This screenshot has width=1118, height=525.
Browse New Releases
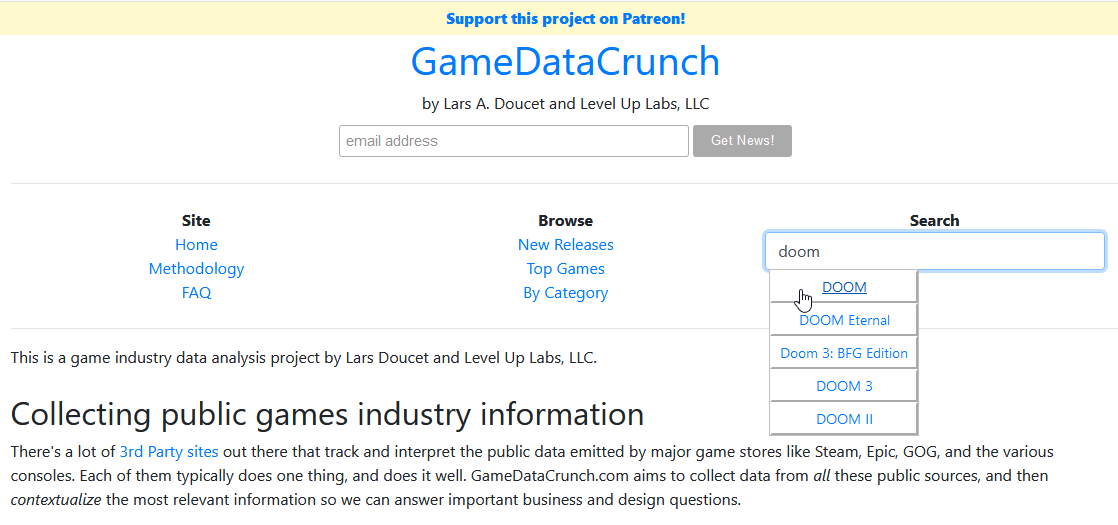coord(565,245)
